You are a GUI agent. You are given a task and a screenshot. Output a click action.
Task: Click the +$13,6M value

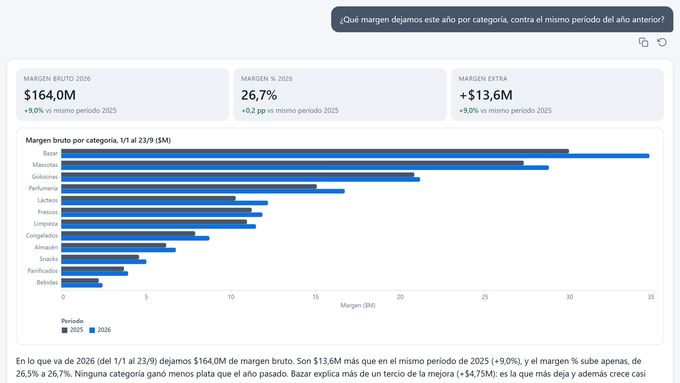486,95
